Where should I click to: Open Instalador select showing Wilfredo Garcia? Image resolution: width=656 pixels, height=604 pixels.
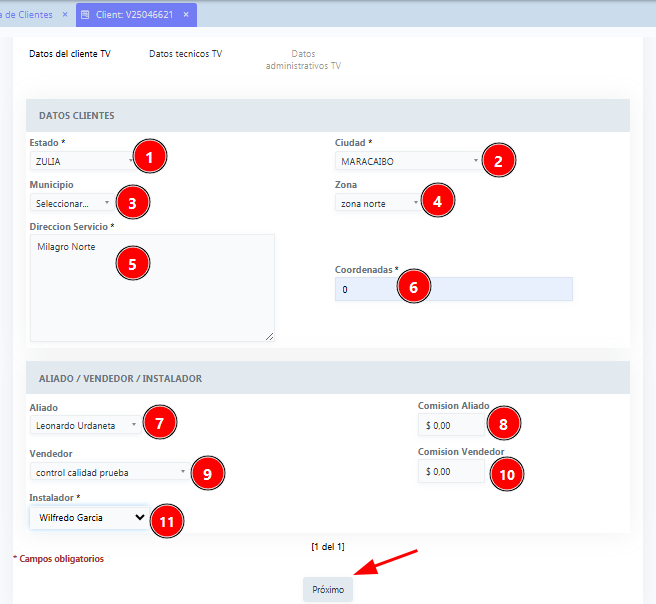click(x=89, y=518)
